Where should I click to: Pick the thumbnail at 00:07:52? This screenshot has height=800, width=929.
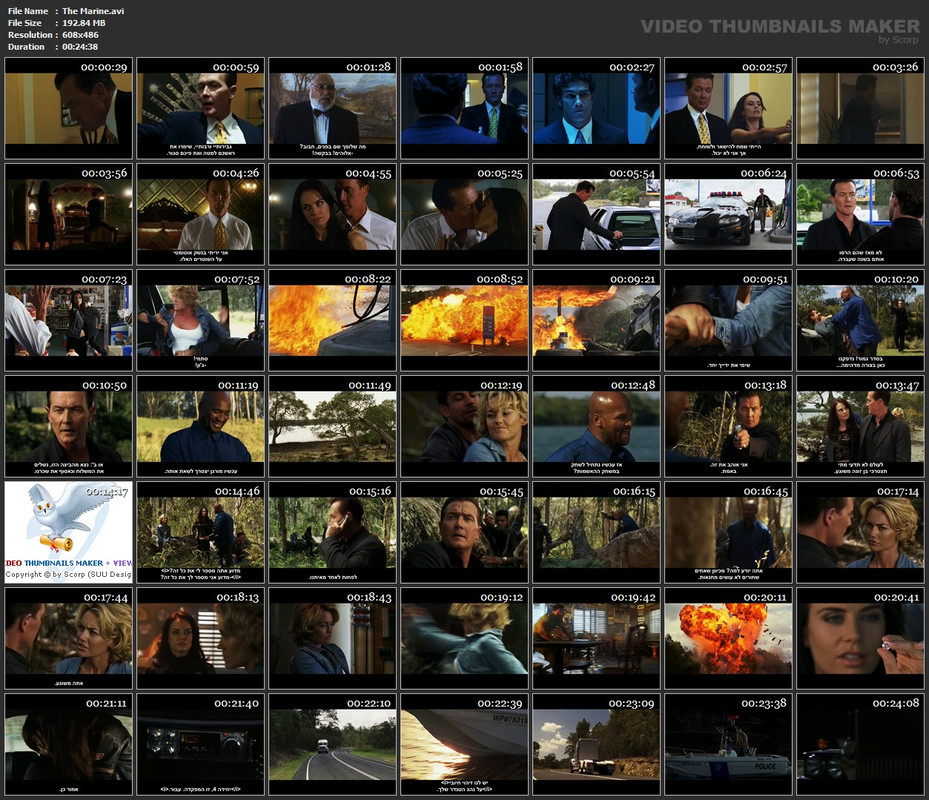click(x=201, y=321)
